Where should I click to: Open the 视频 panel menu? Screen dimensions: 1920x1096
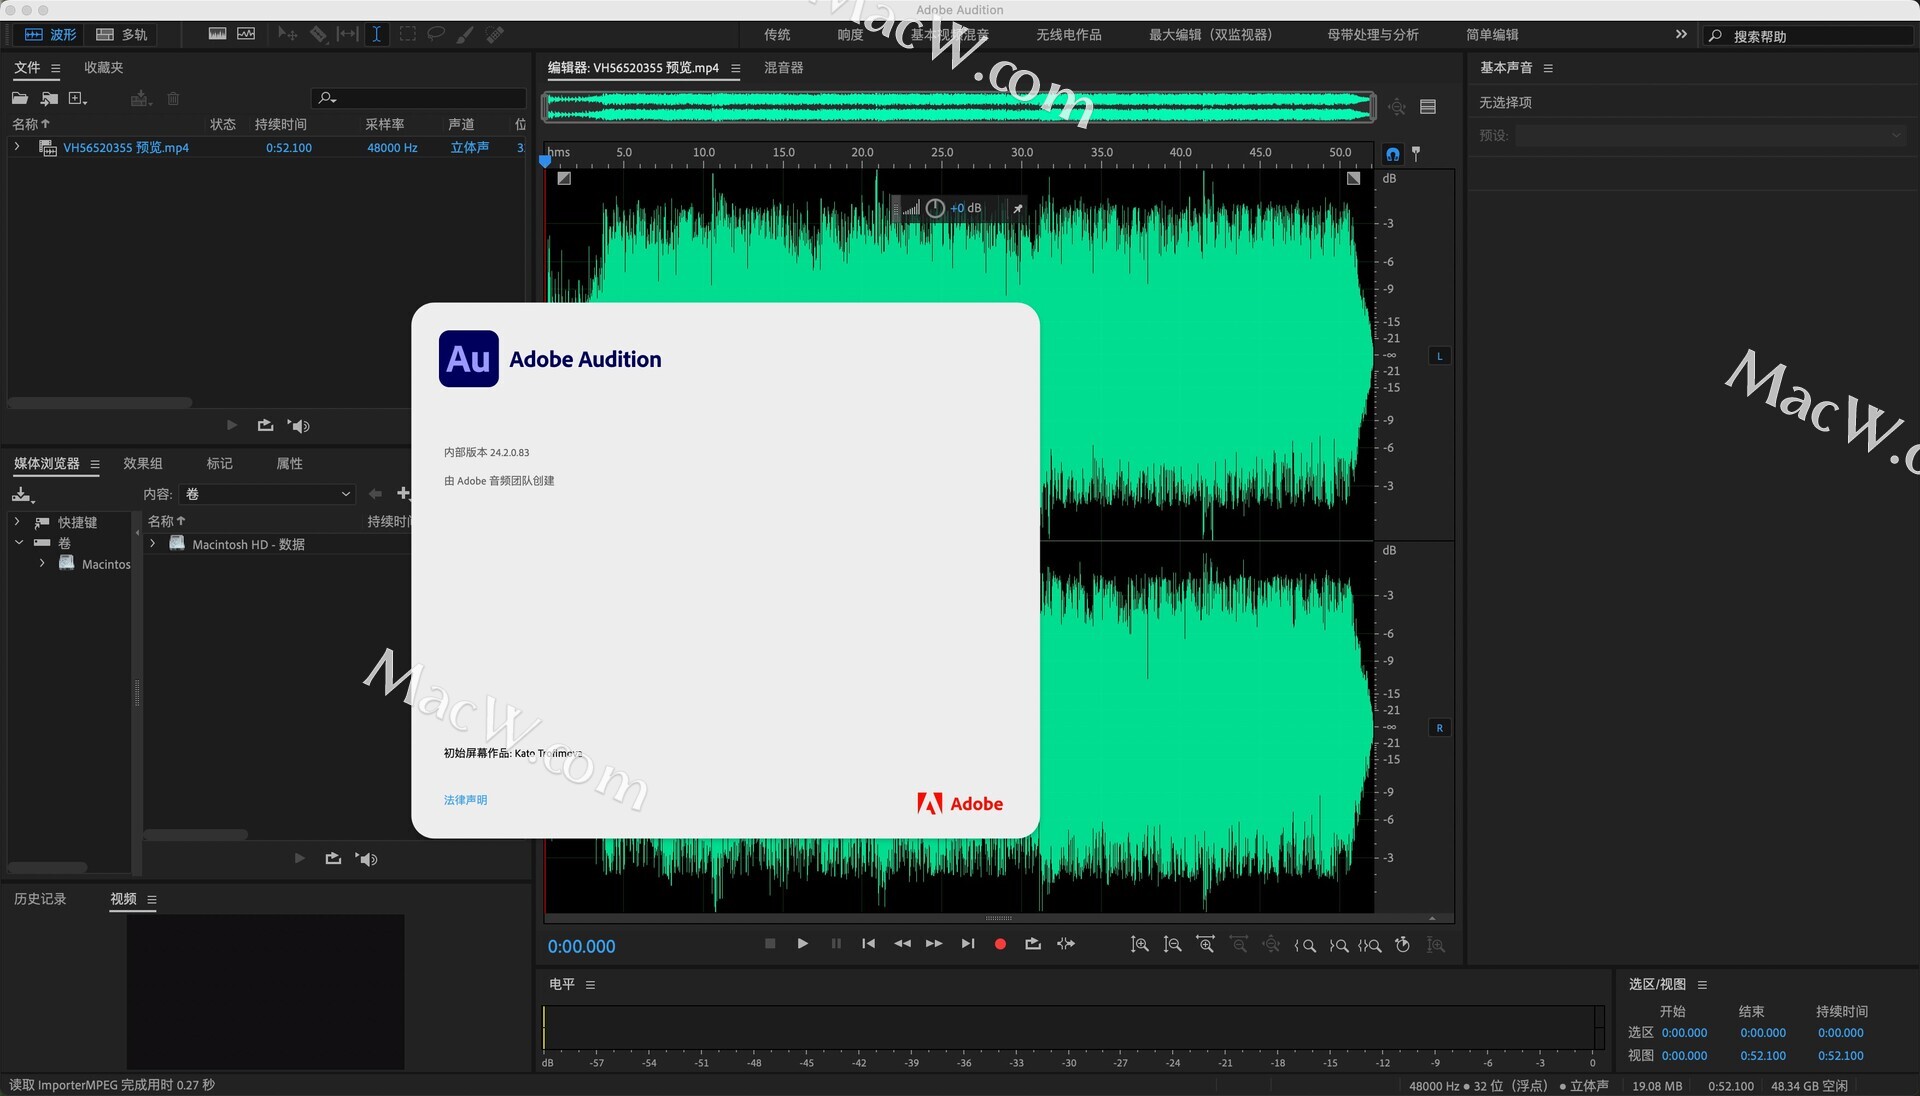[x=152, y=900]
